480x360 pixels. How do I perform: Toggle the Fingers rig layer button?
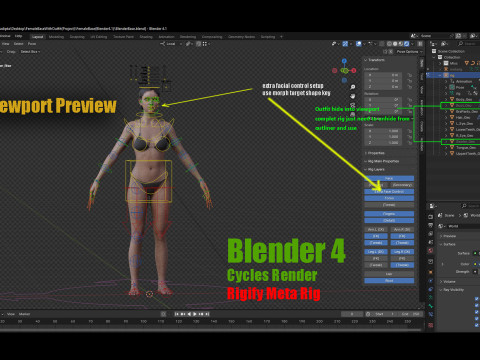coord(389,214)
